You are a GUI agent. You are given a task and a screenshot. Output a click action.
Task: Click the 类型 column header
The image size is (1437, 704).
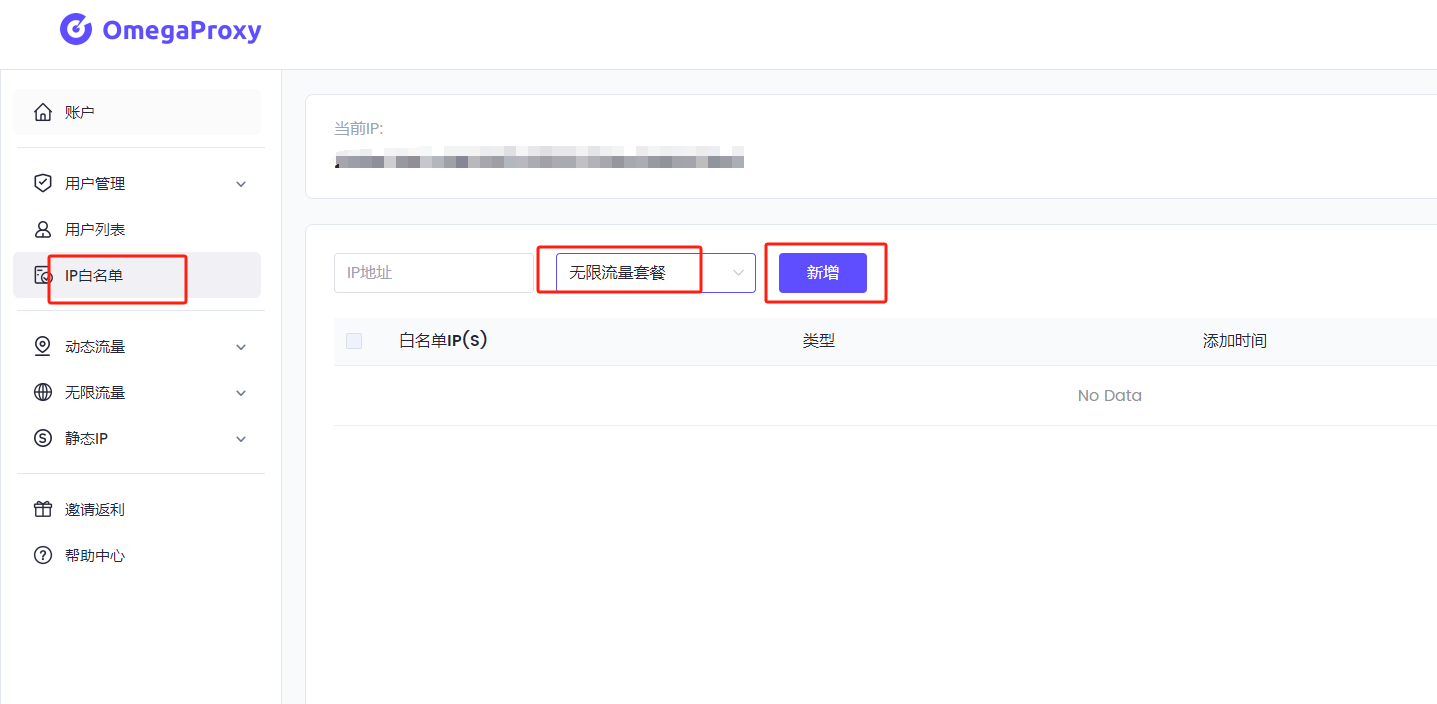[x=819, y=341]
